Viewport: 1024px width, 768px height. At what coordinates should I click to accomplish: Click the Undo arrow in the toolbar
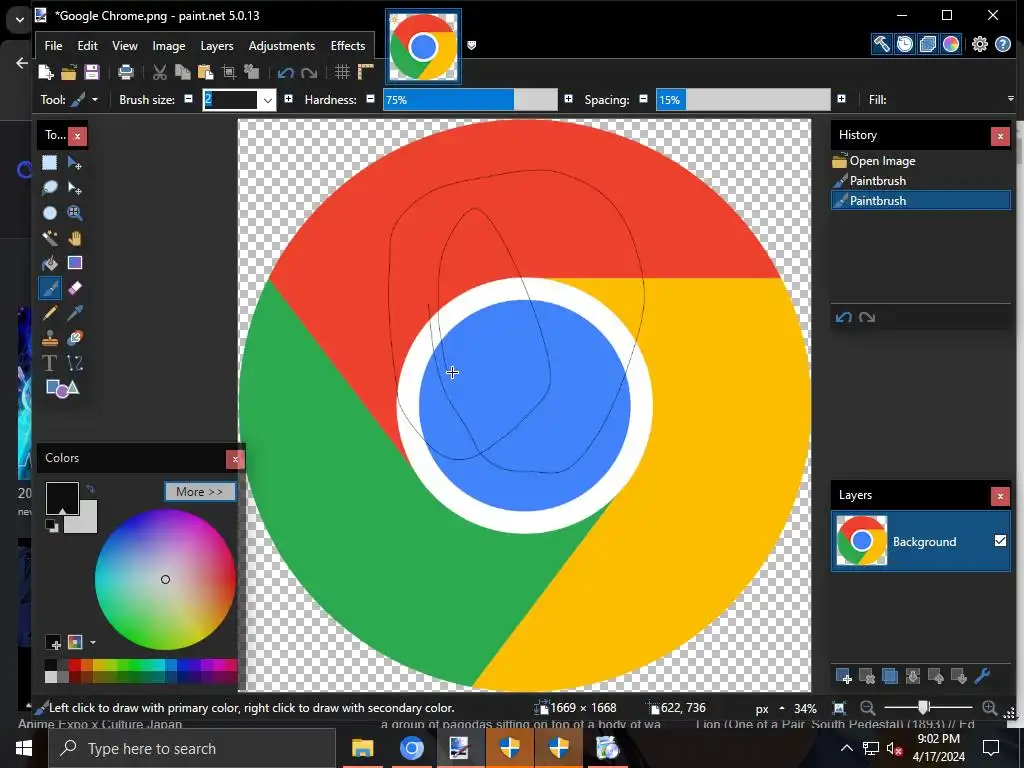285,72
